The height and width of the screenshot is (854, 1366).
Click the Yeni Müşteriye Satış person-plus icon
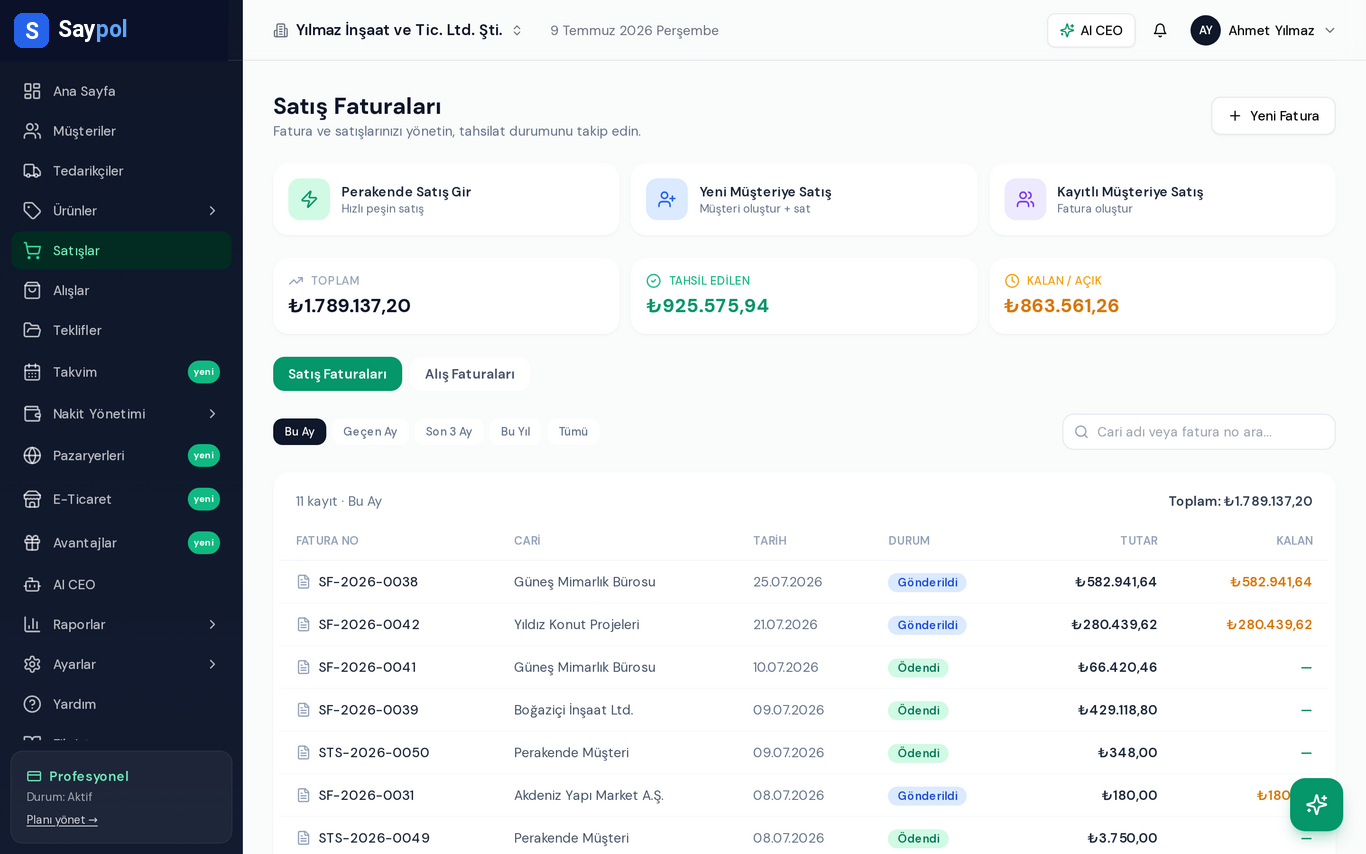pyautogui.click(x=667, y=199)
